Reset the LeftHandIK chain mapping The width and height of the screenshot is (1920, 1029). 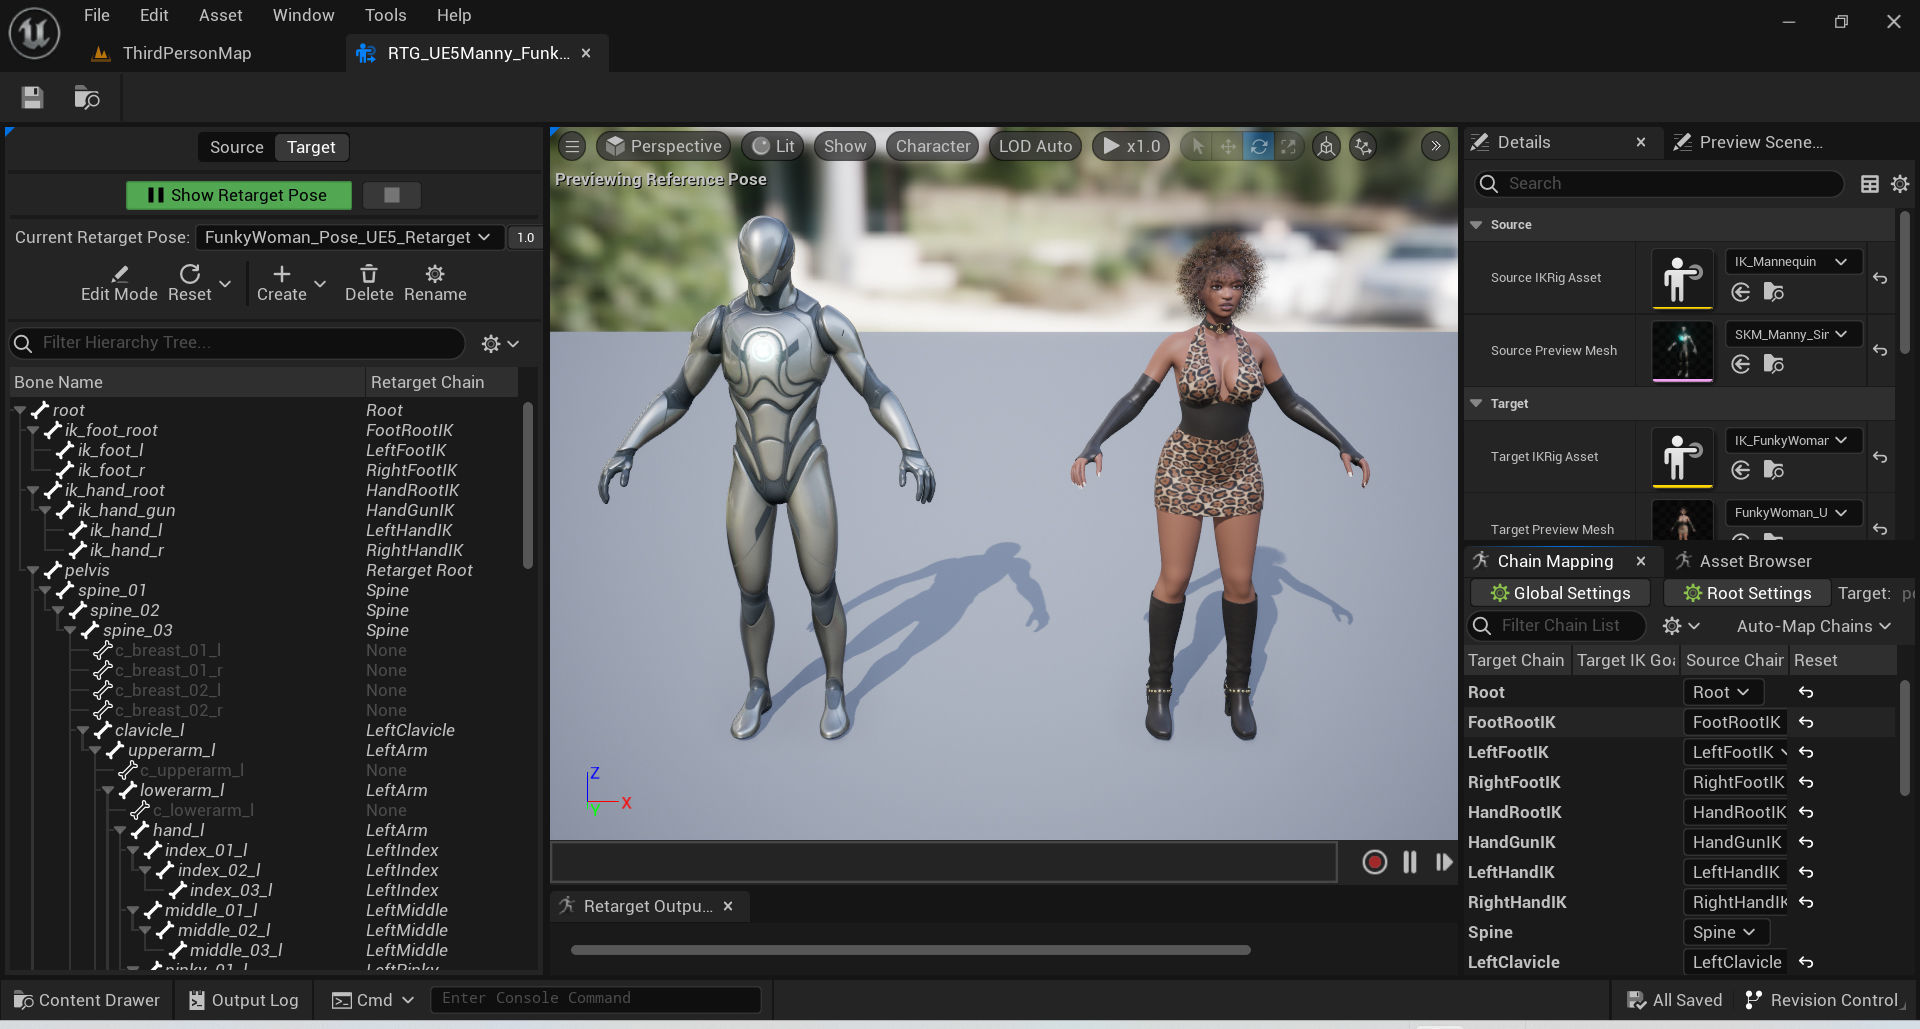[x=1806, y=872]
